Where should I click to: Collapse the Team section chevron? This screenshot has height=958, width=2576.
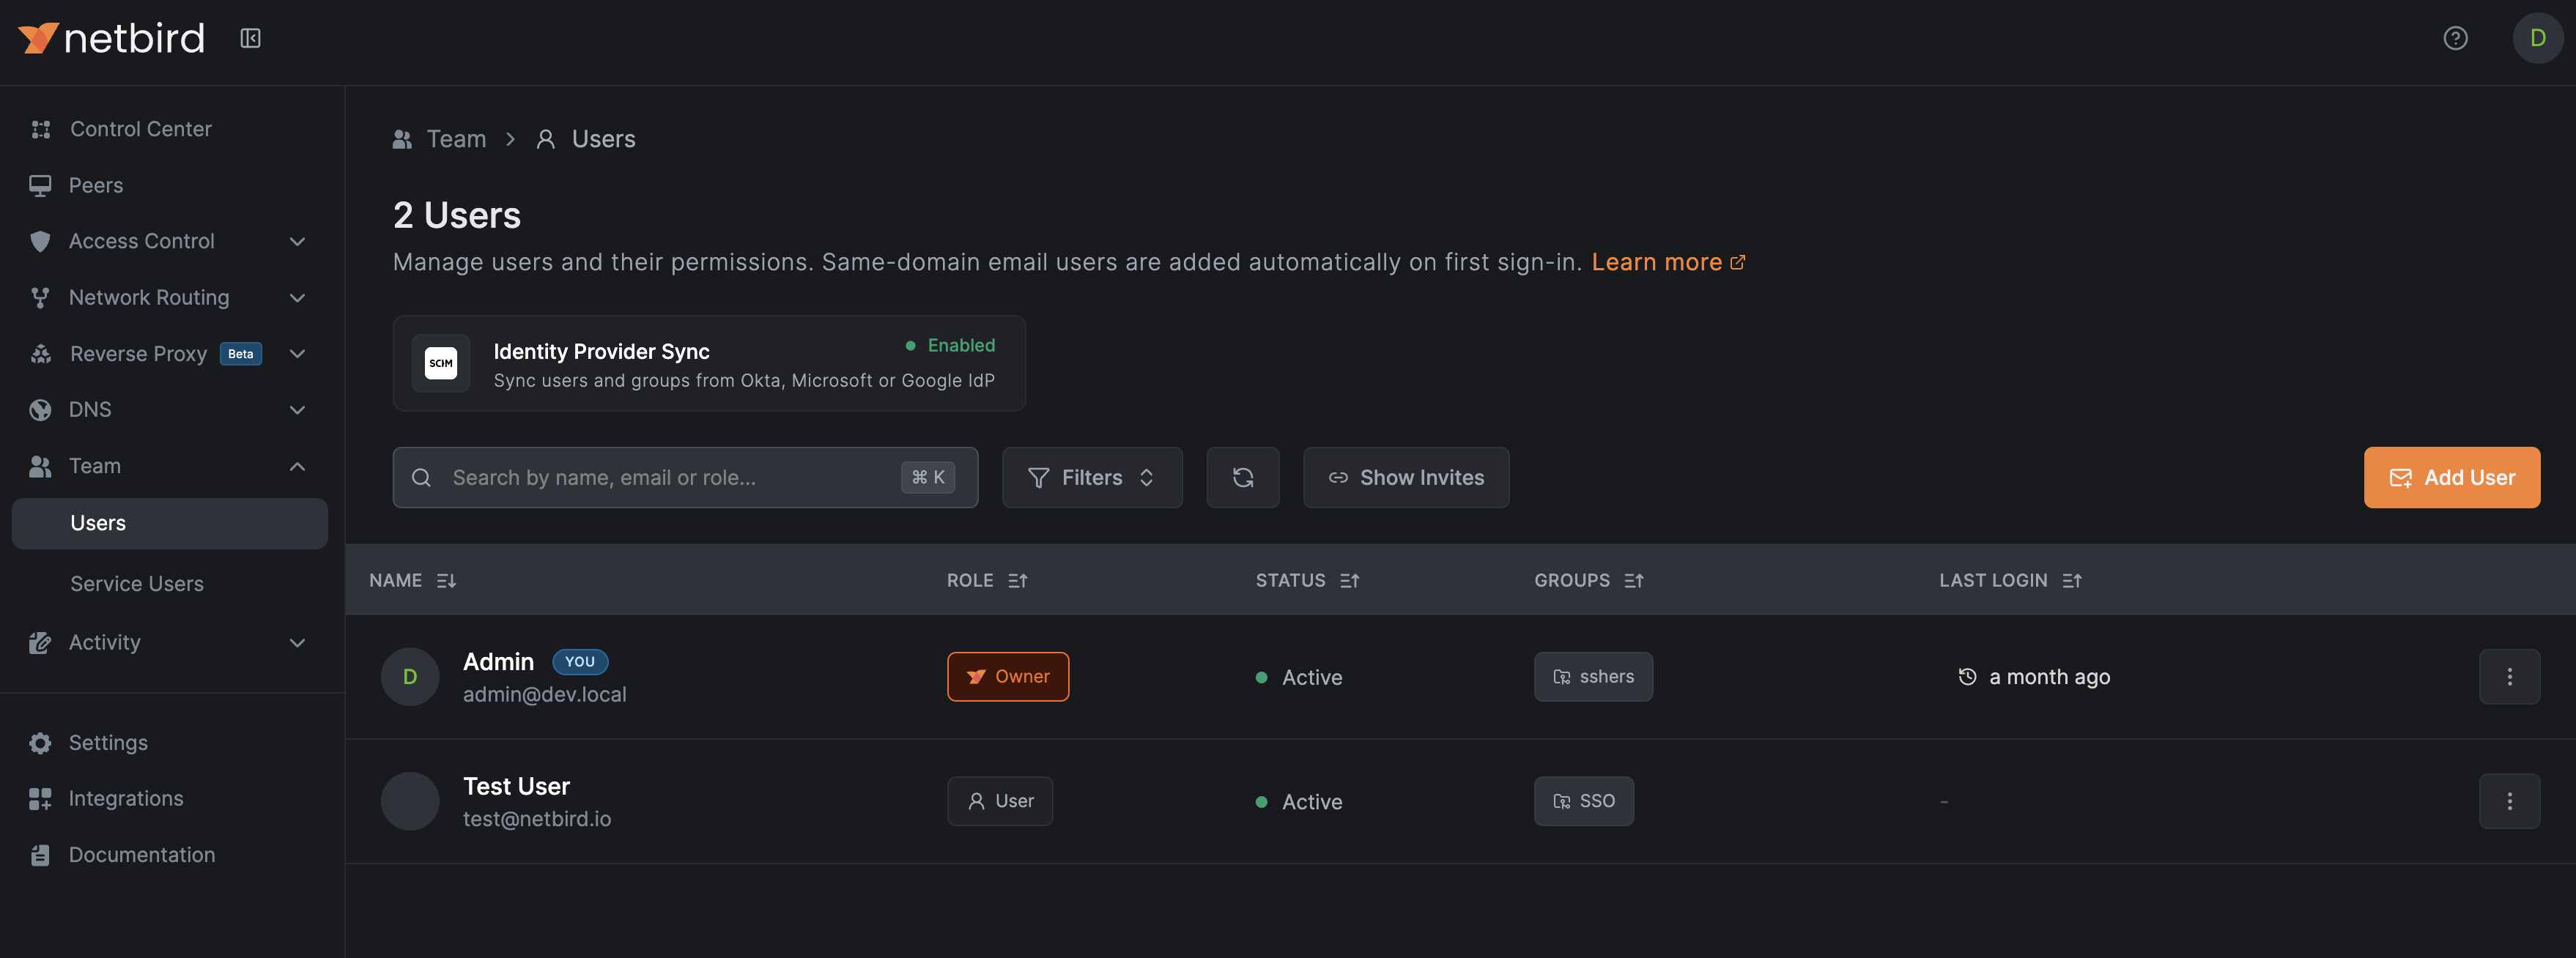297,466
